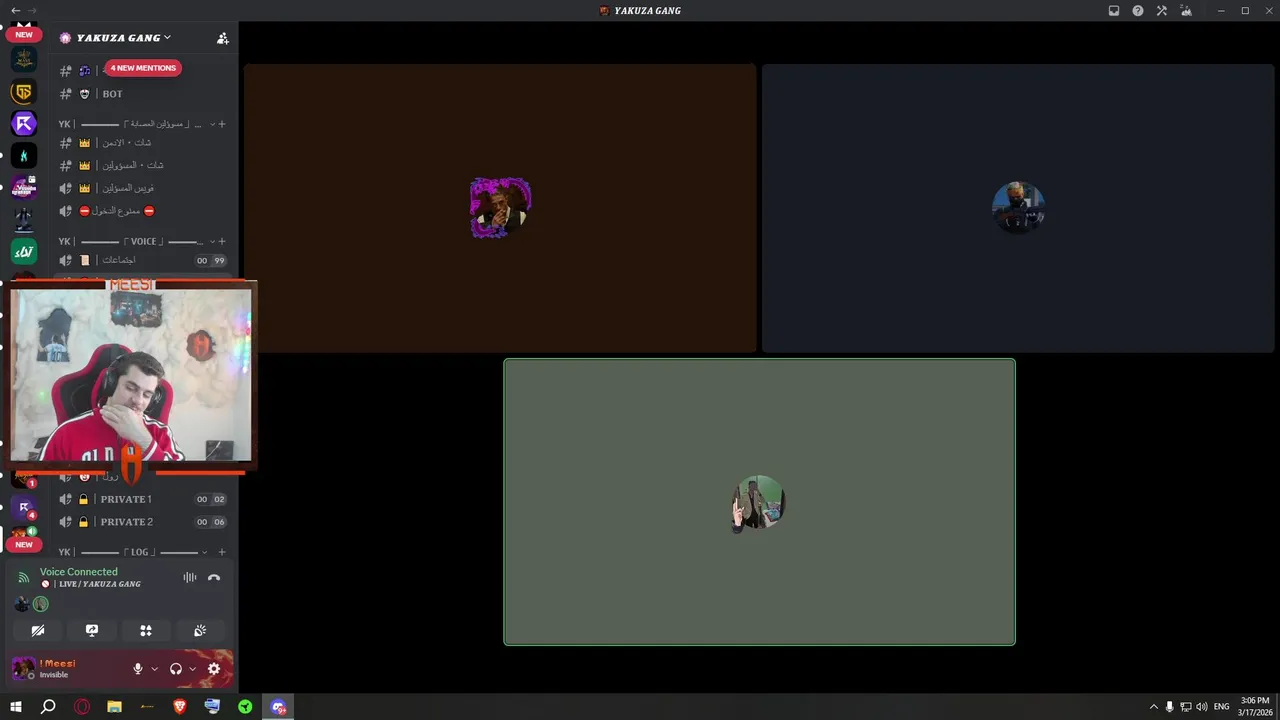Join the اجتماعات voice channel
1280x720 pixels.
(144, 260)
